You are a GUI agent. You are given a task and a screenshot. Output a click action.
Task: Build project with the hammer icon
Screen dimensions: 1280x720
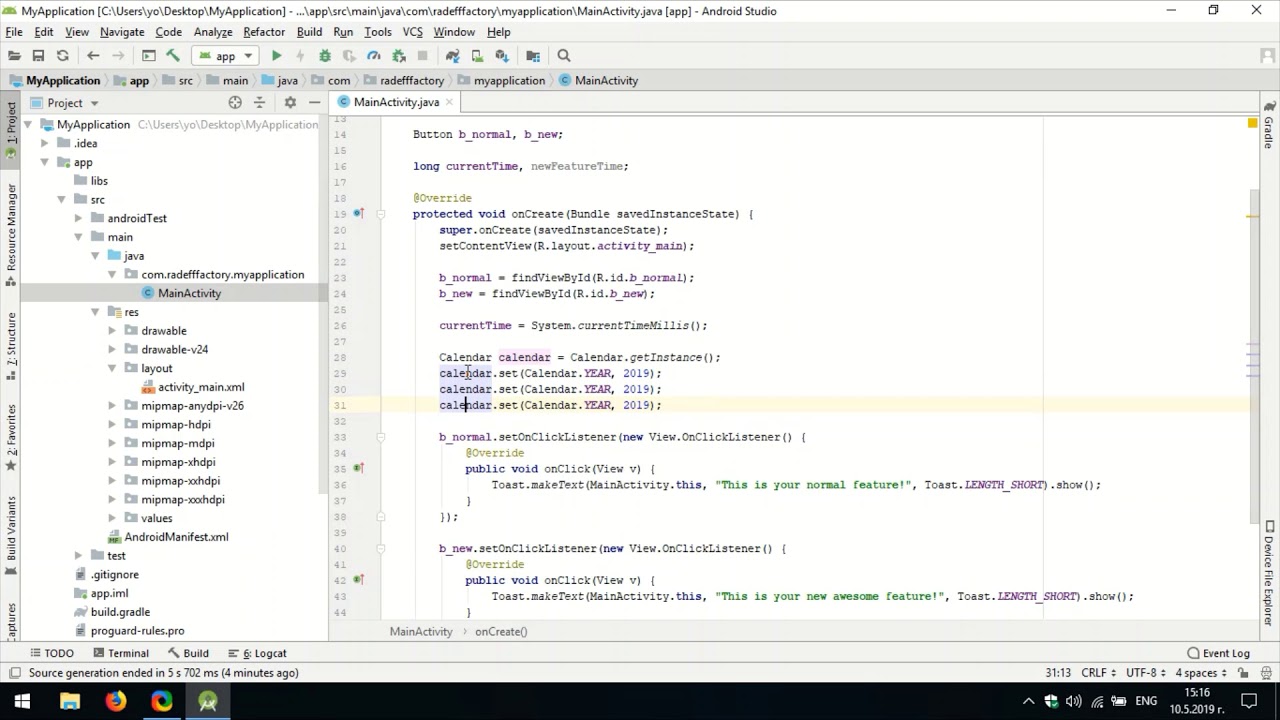tap(173, 56)
